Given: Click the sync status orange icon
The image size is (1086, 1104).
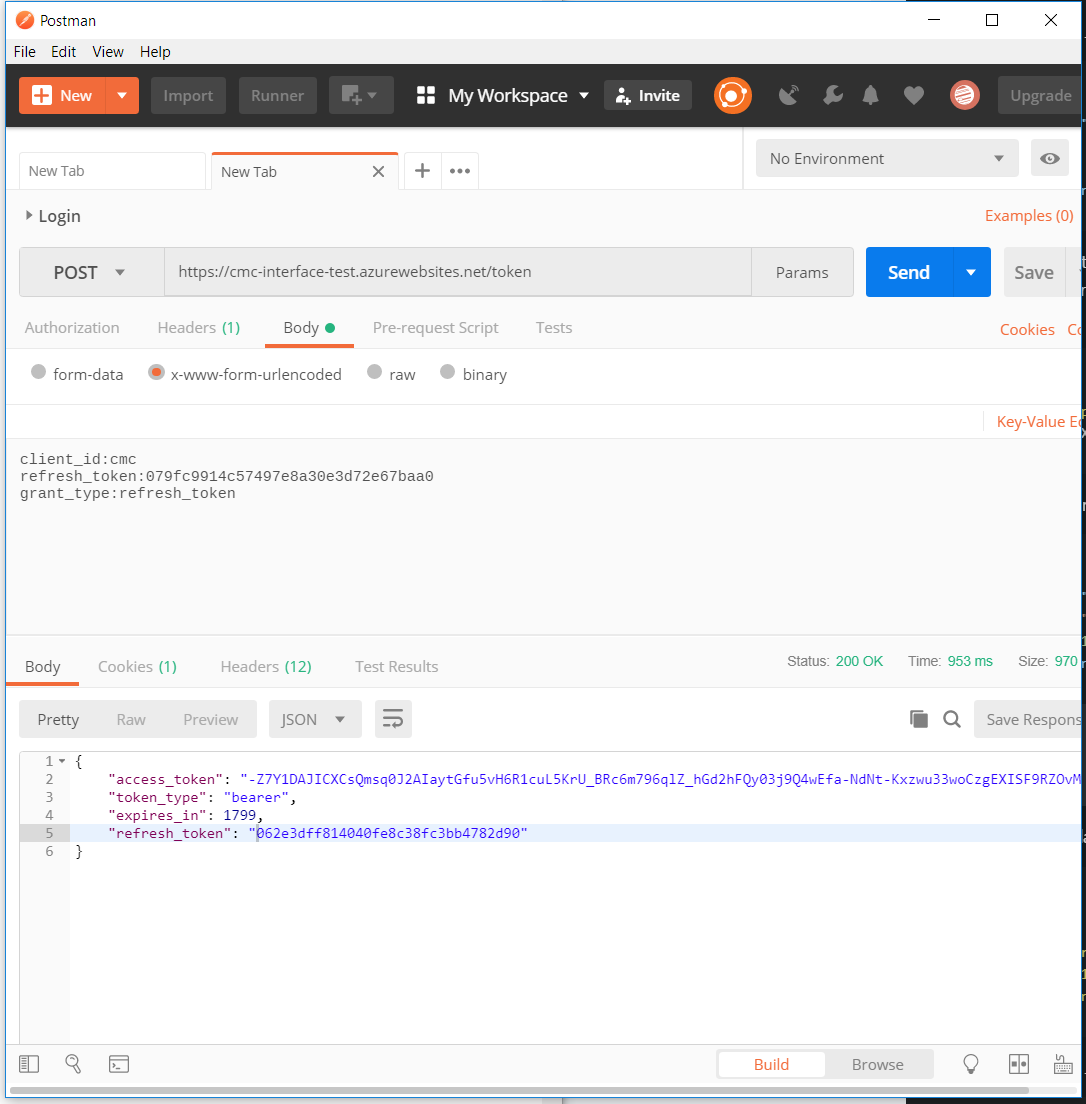Looking at the screenshot, I should coord(732,96).
